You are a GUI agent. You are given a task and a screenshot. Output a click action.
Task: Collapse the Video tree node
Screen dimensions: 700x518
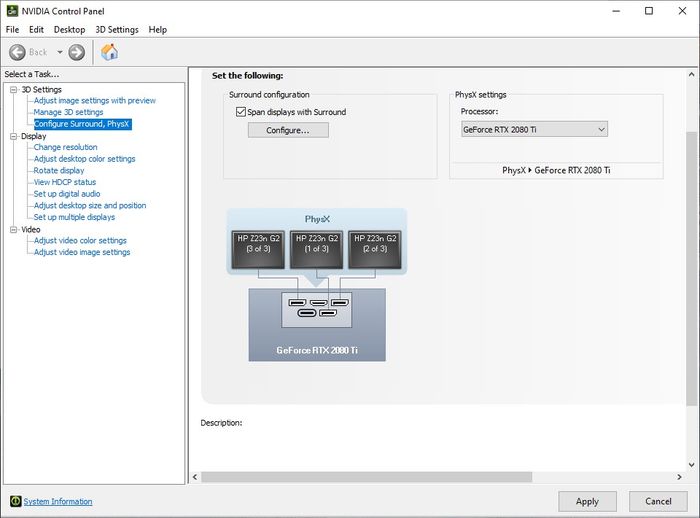[x=13, y=230]
